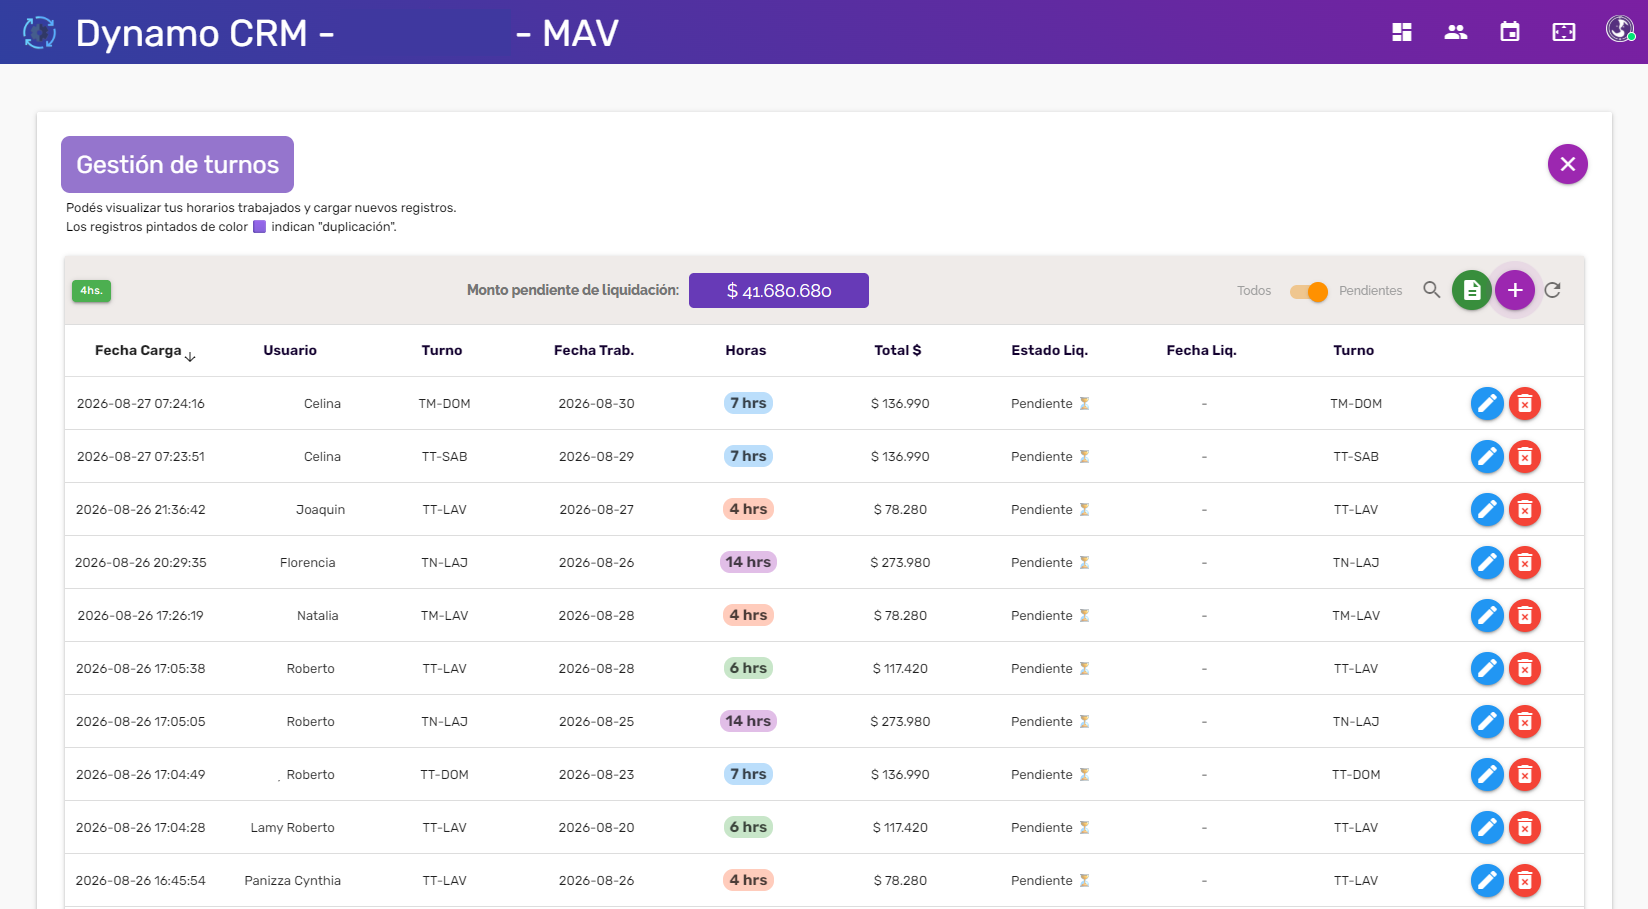The height and width of the screenshot is (909, 1648).
Task: Click the Gestión de turnos title
Action: tap(177, 165)
